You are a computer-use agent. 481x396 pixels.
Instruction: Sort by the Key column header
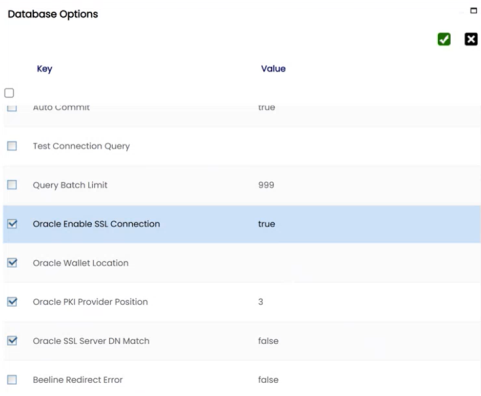44,69
